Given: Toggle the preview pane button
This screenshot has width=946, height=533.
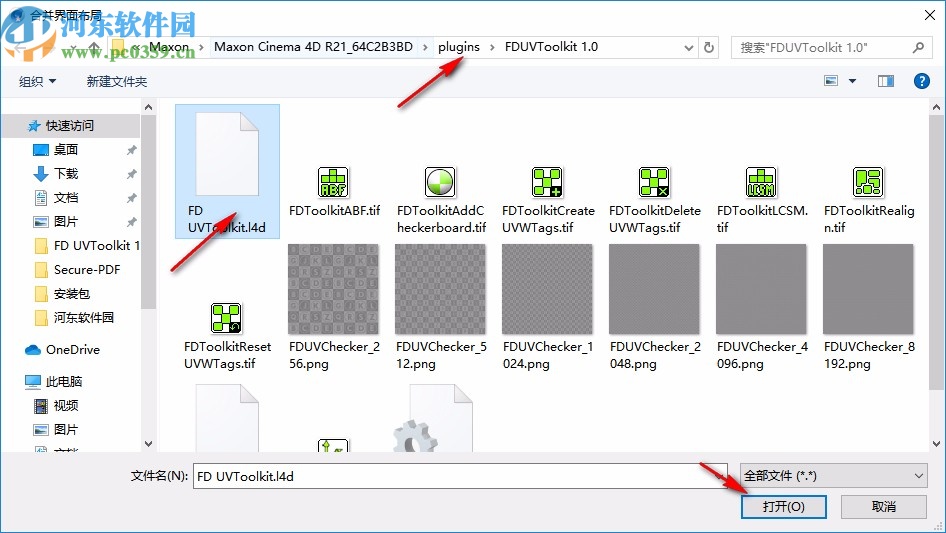Looking at the screenshot, I should [886, 81].
